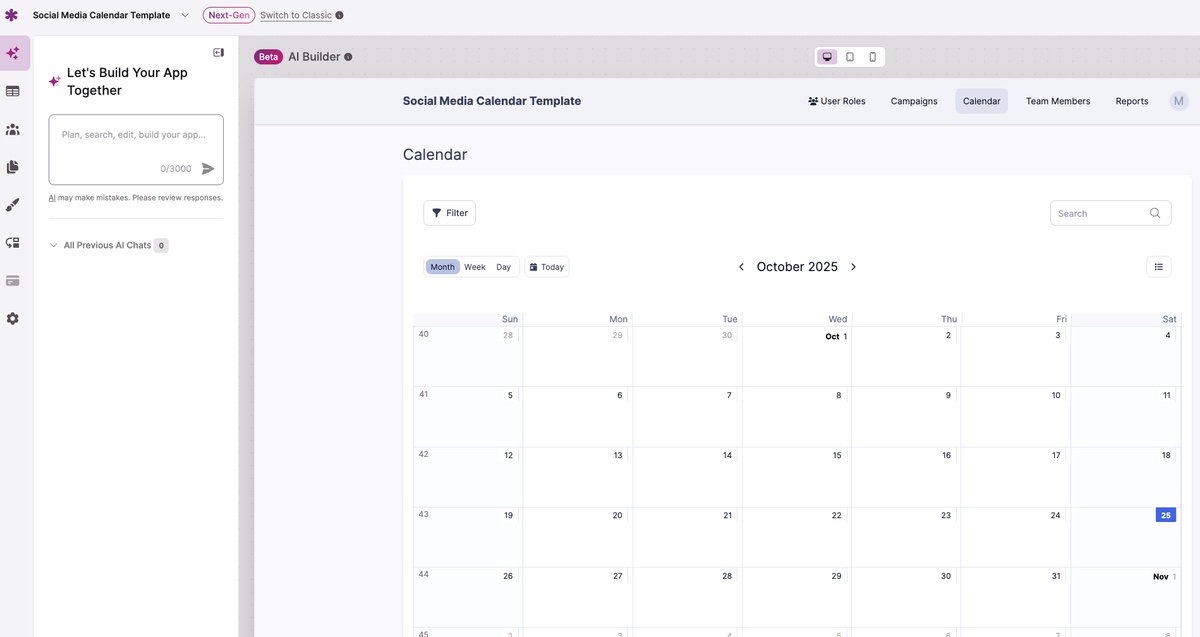Open the data tables sidebar icon
Viewport: 1200px width, 637px height.
coord(13,91)
